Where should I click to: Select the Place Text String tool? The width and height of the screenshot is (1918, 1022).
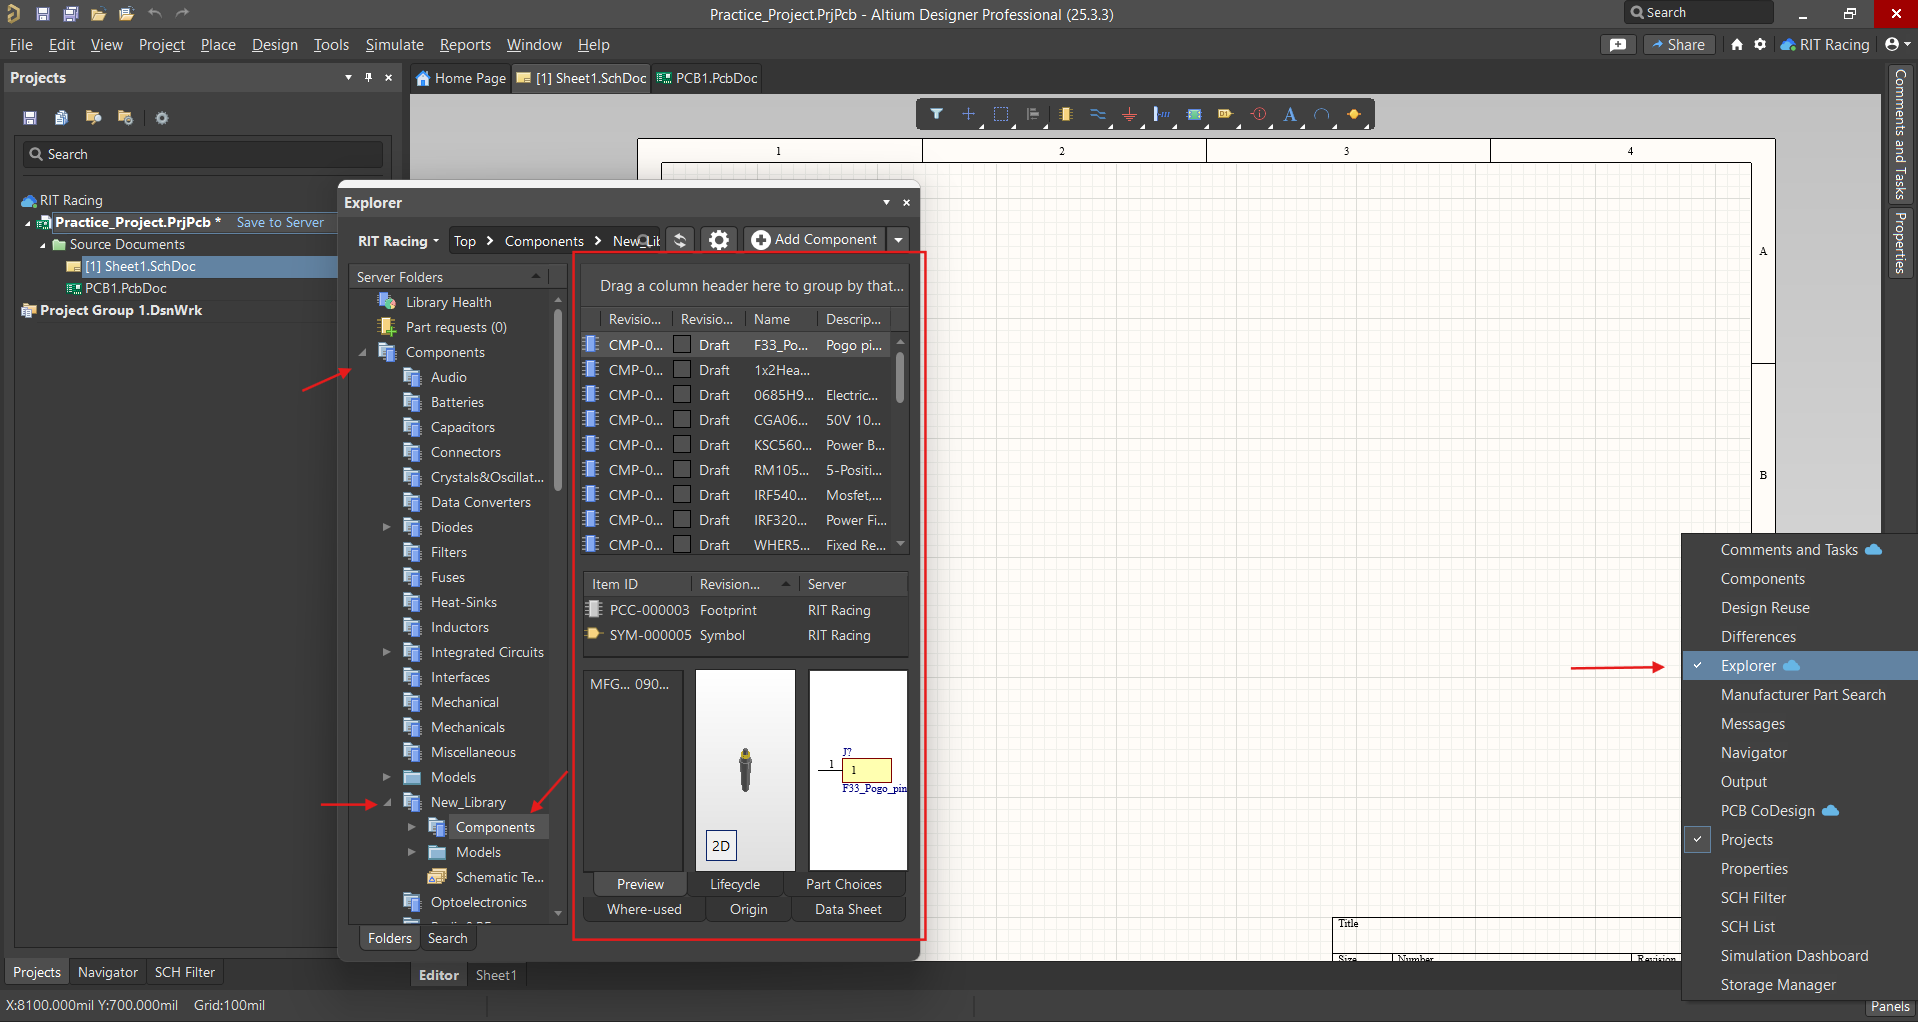1290,114
